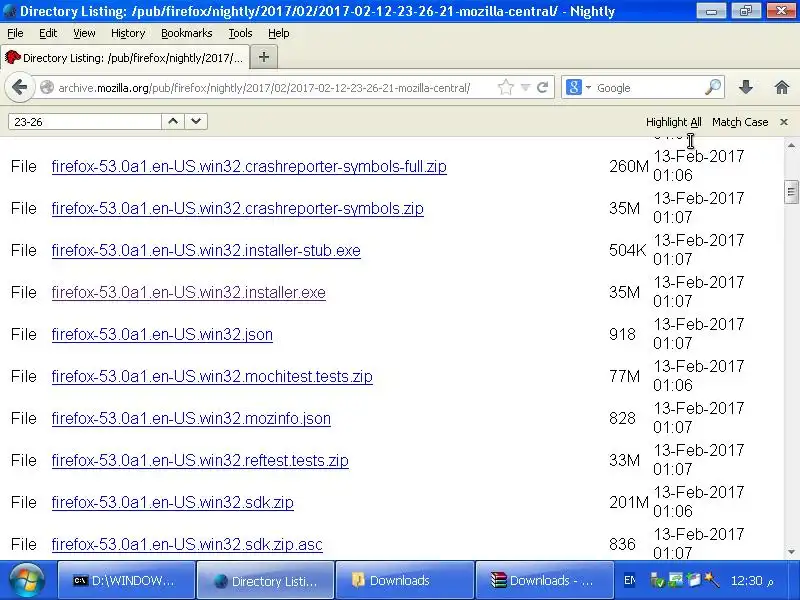Switch to D:\WINDOW... command prompt taskbar item
The image size is (800, 600).
coord(126,581)
